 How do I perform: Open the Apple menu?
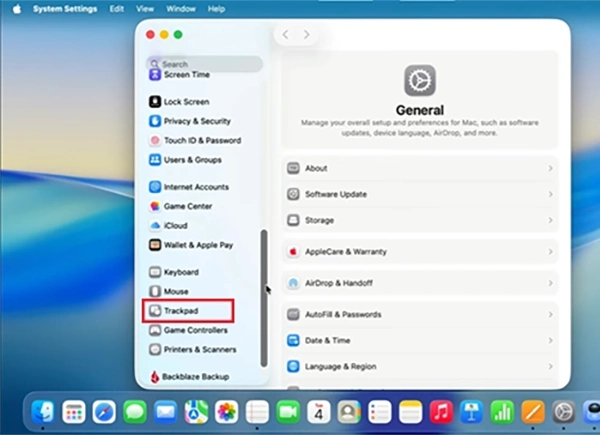pos(17,9)
